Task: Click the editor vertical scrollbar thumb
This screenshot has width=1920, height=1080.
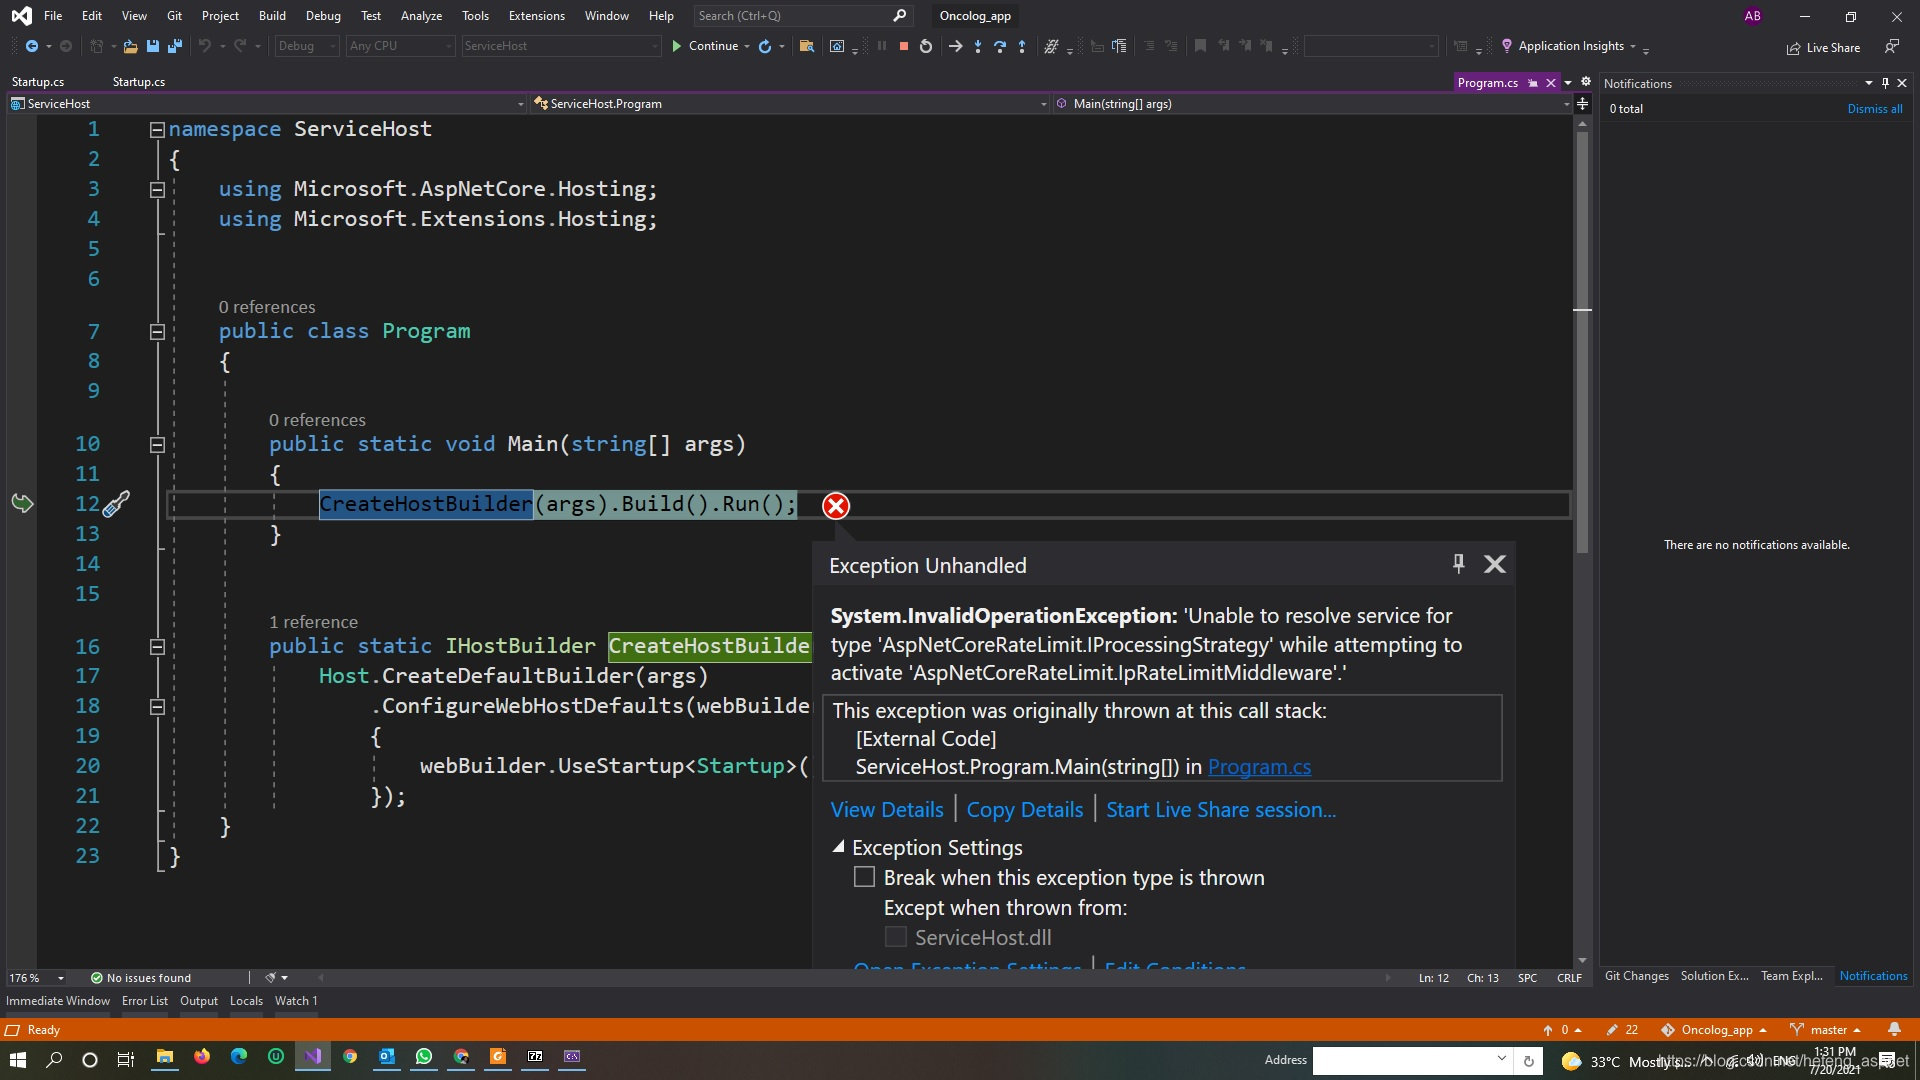Action: click(x=1582, y=340)
